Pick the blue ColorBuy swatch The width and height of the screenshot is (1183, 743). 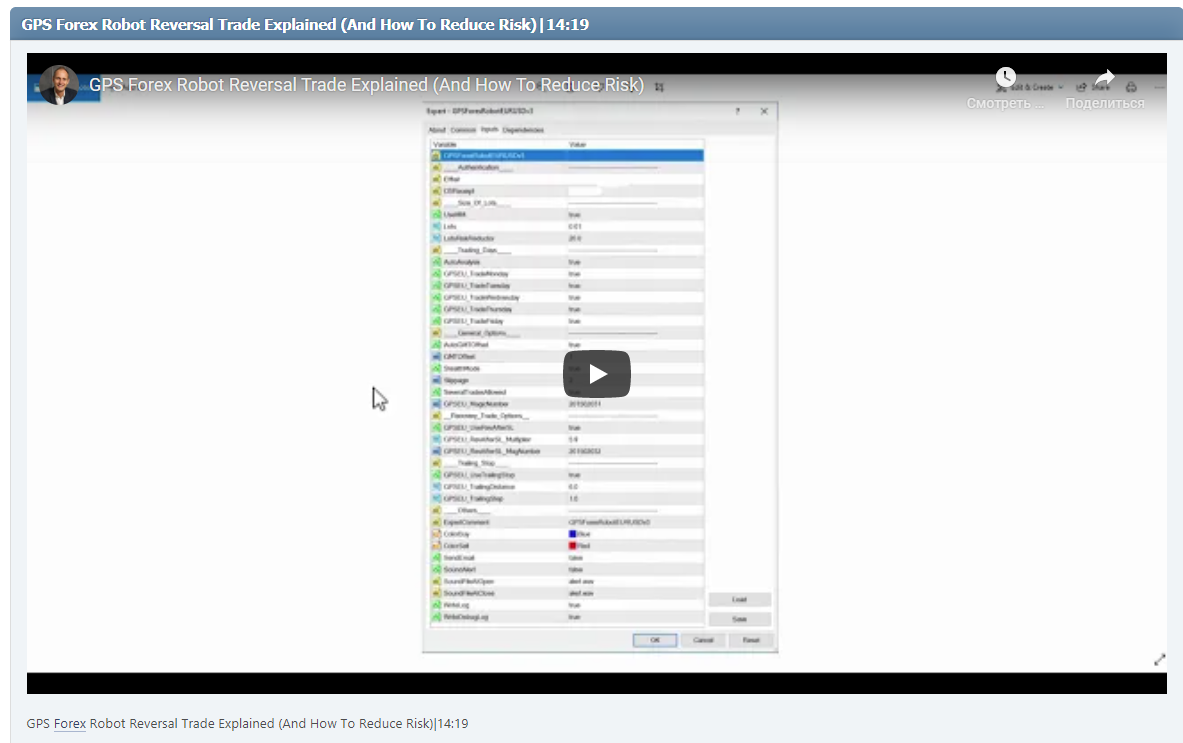coord(572,534)
